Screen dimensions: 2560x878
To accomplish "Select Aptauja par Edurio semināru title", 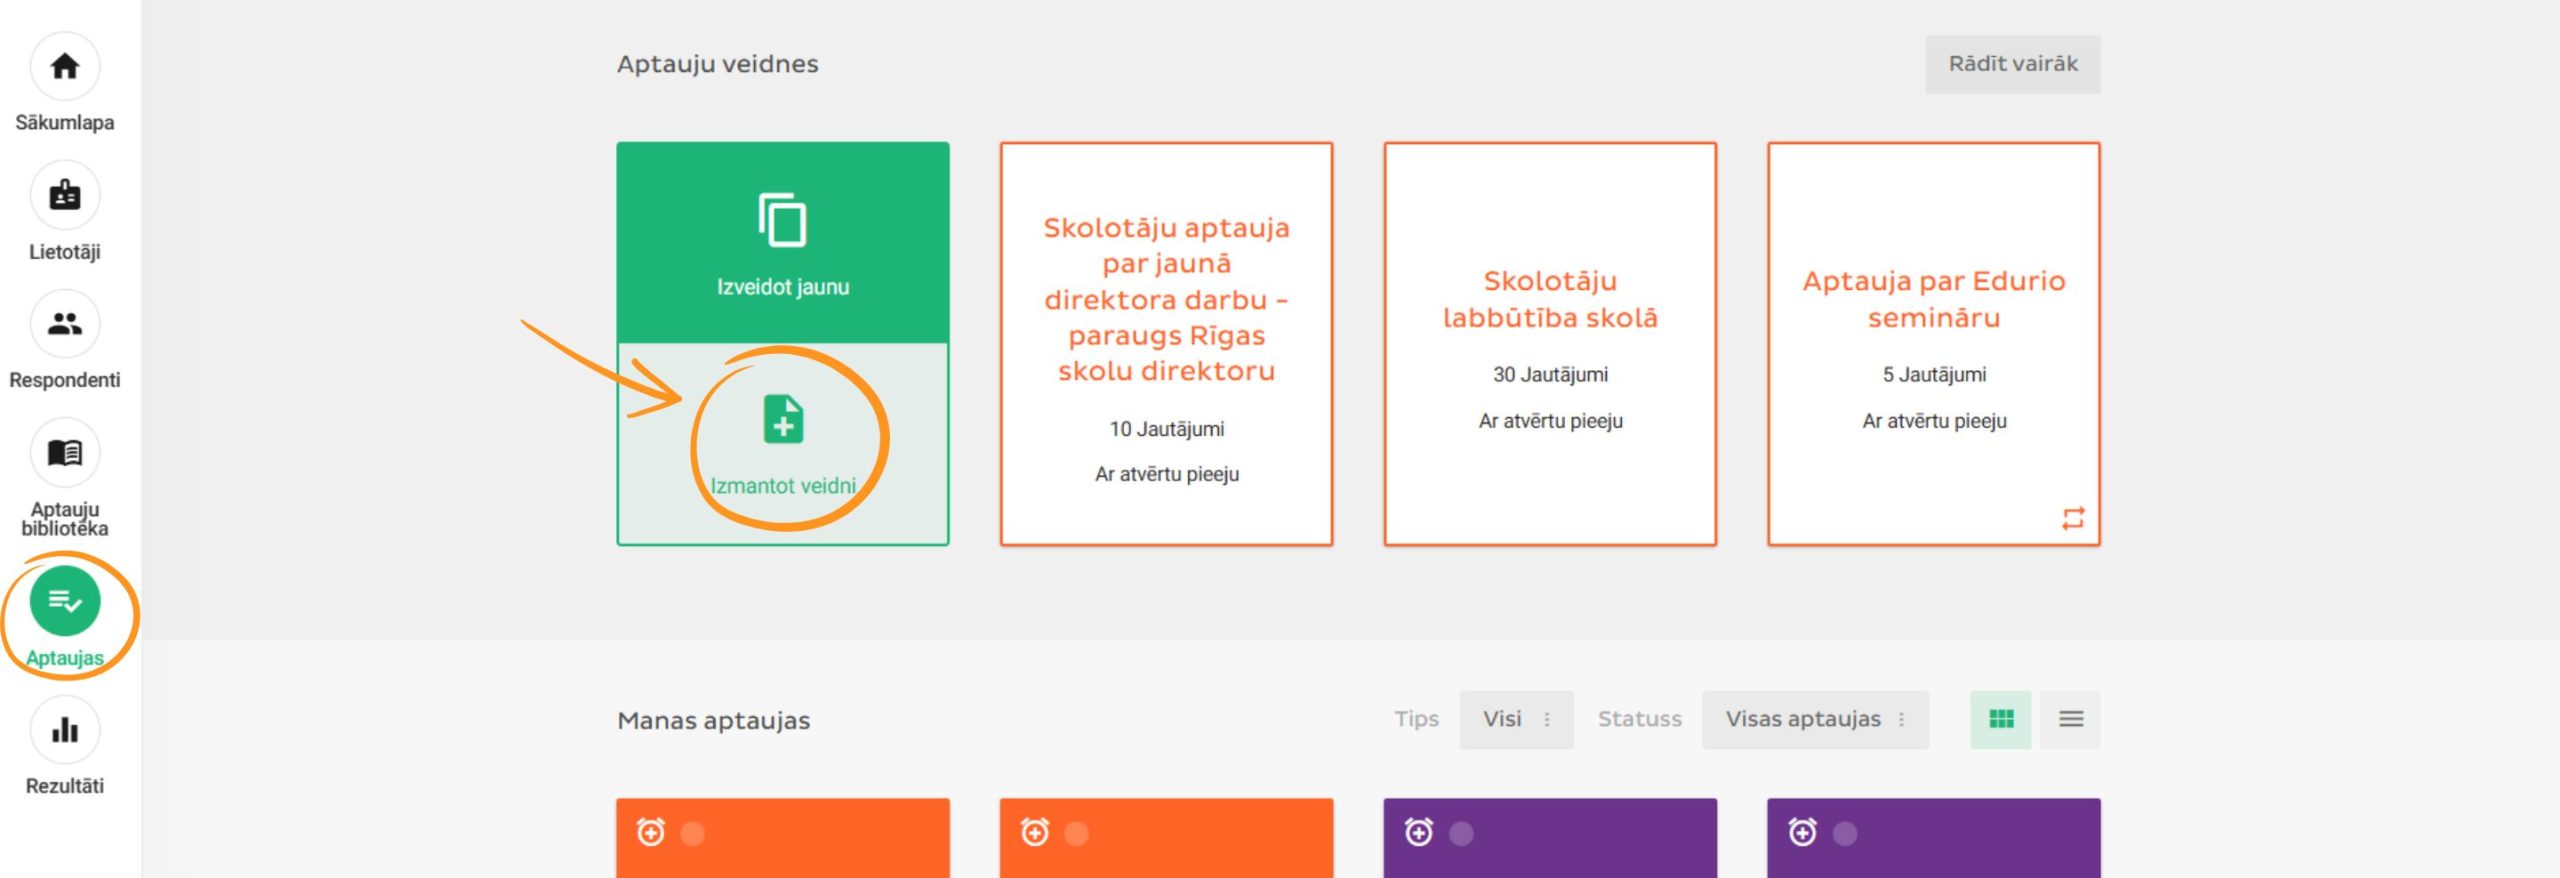I will (x=1933, y=299).
